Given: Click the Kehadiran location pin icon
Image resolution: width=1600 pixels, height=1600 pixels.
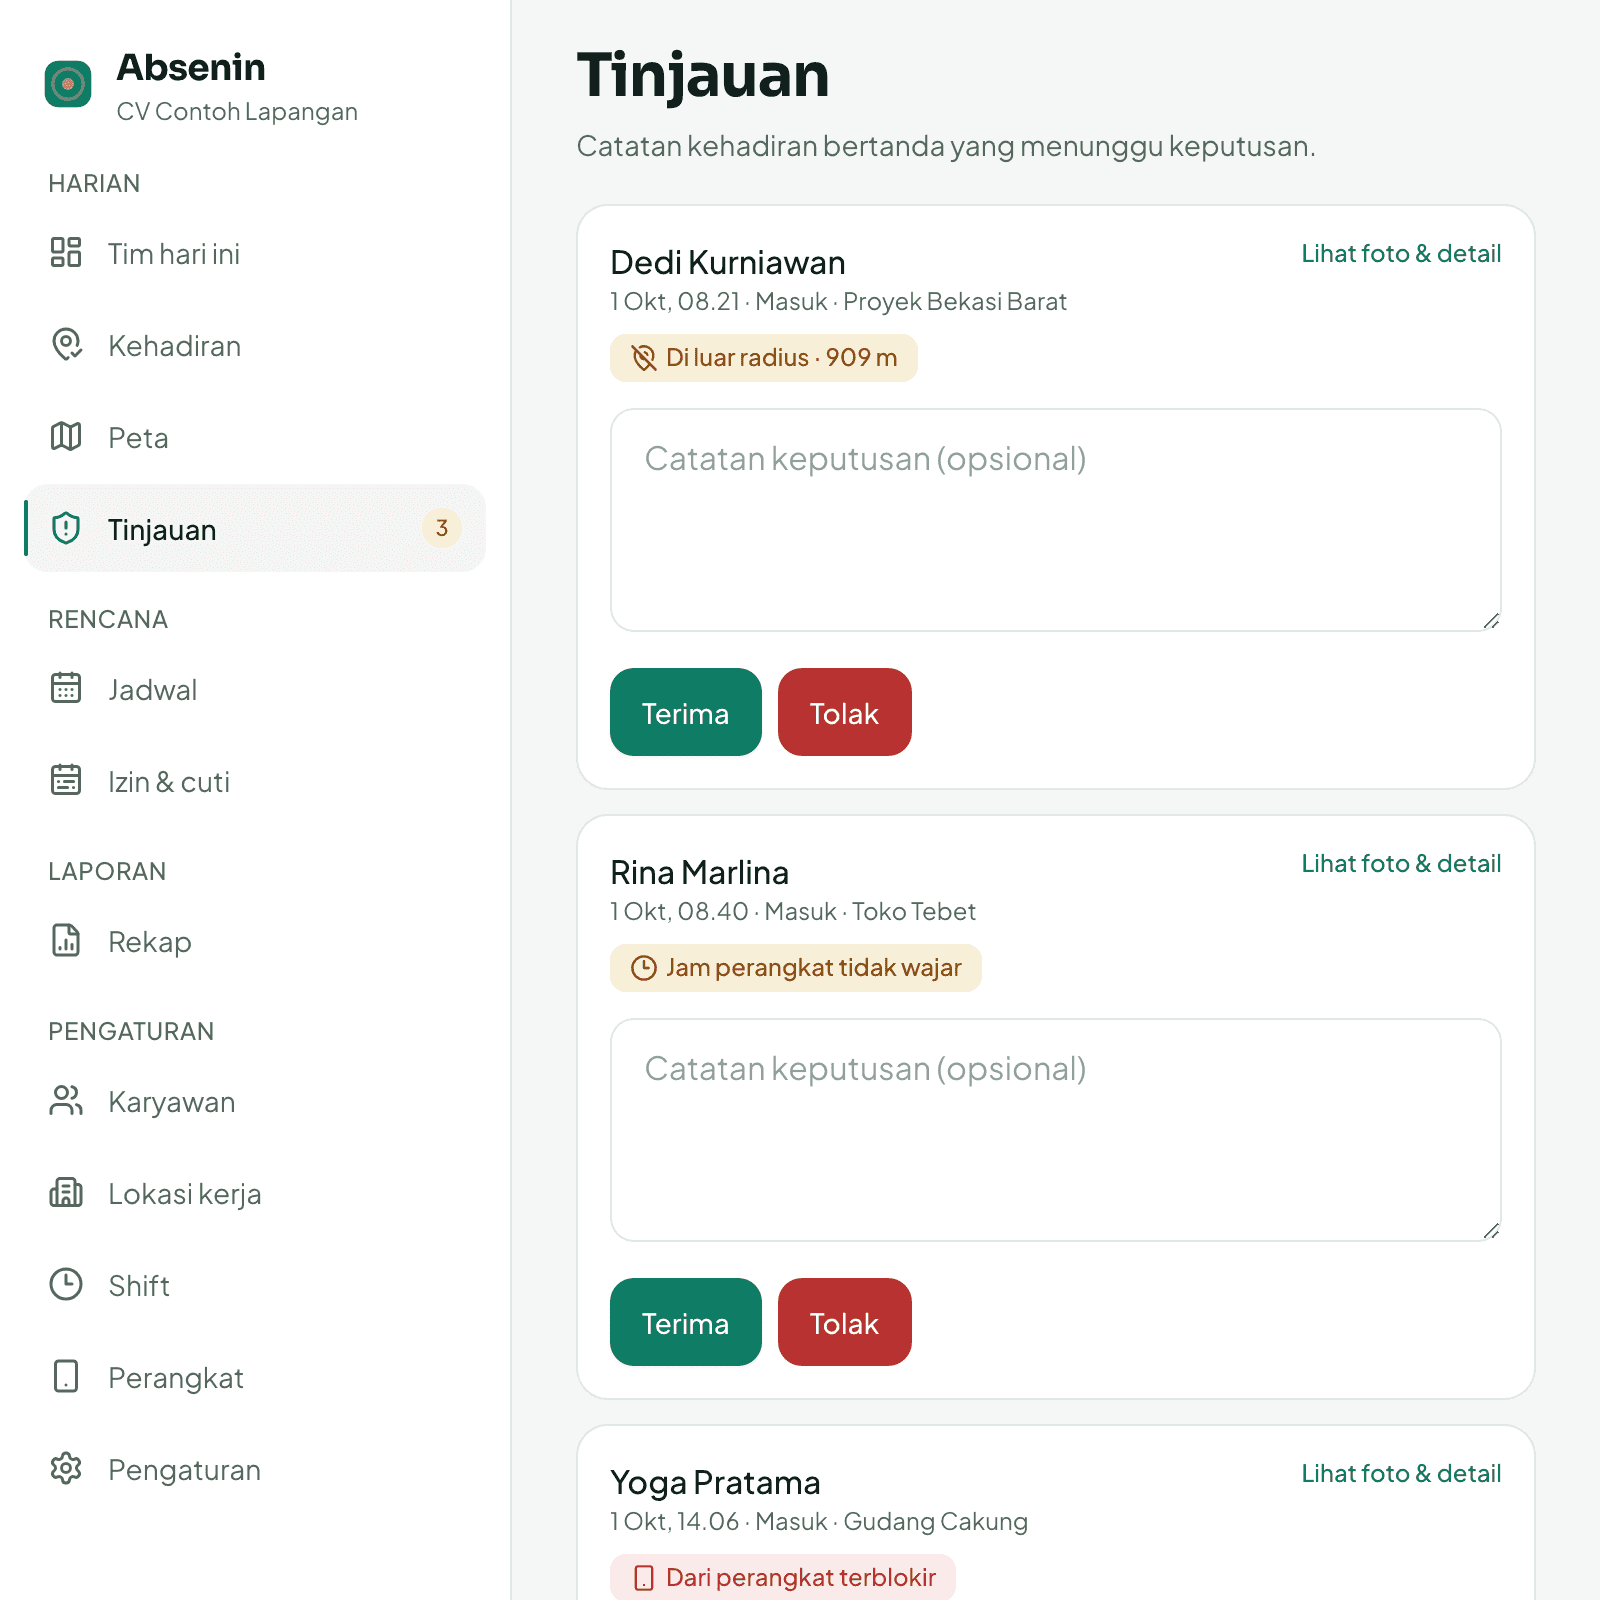Looking at the screenshot, I should (x=66, y=344).
